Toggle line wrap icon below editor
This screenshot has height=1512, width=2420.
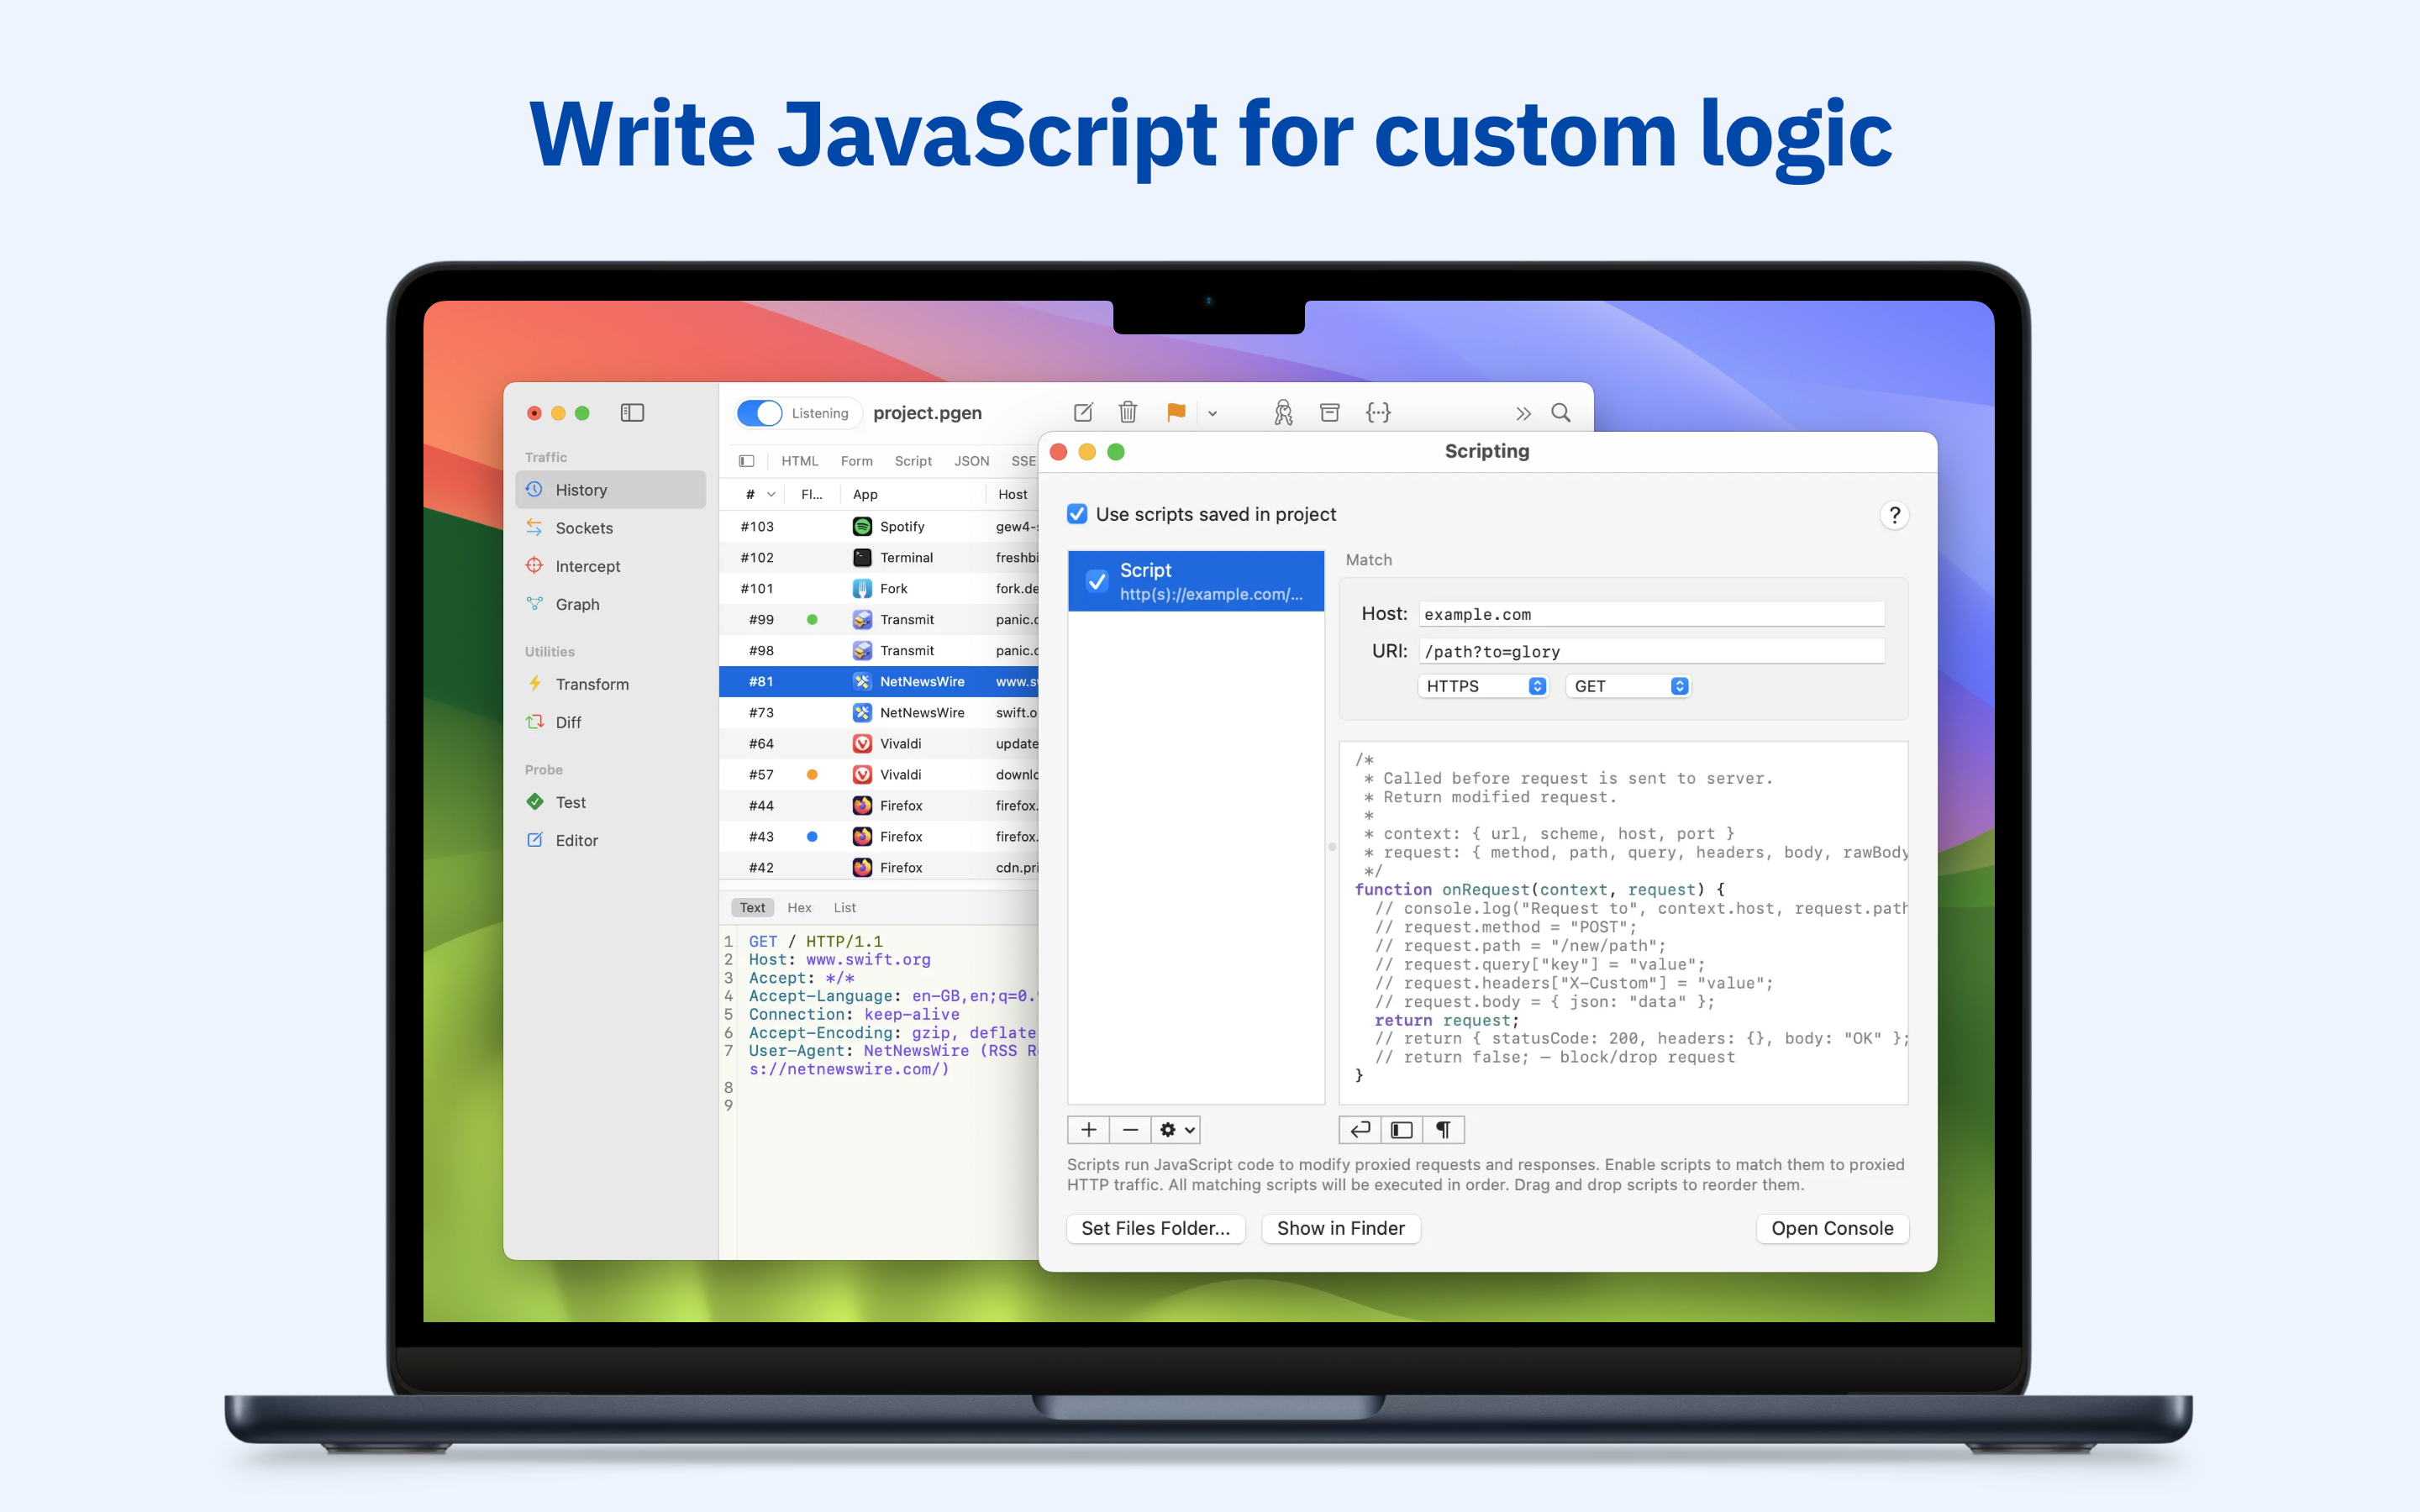pyautogui.click(x=1360, y=1130)
